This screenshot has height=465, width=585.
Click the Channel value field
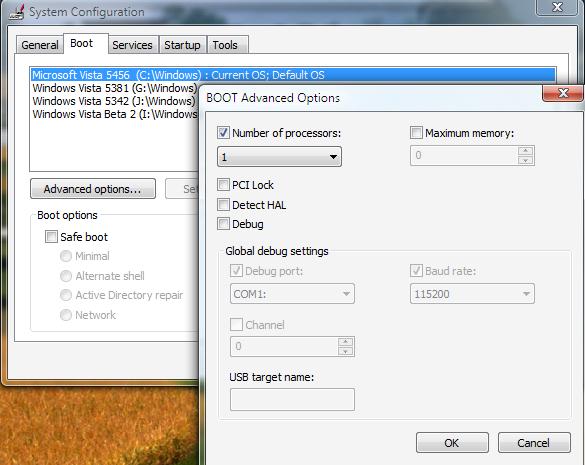pyautogui.click(x=284, y=346)
